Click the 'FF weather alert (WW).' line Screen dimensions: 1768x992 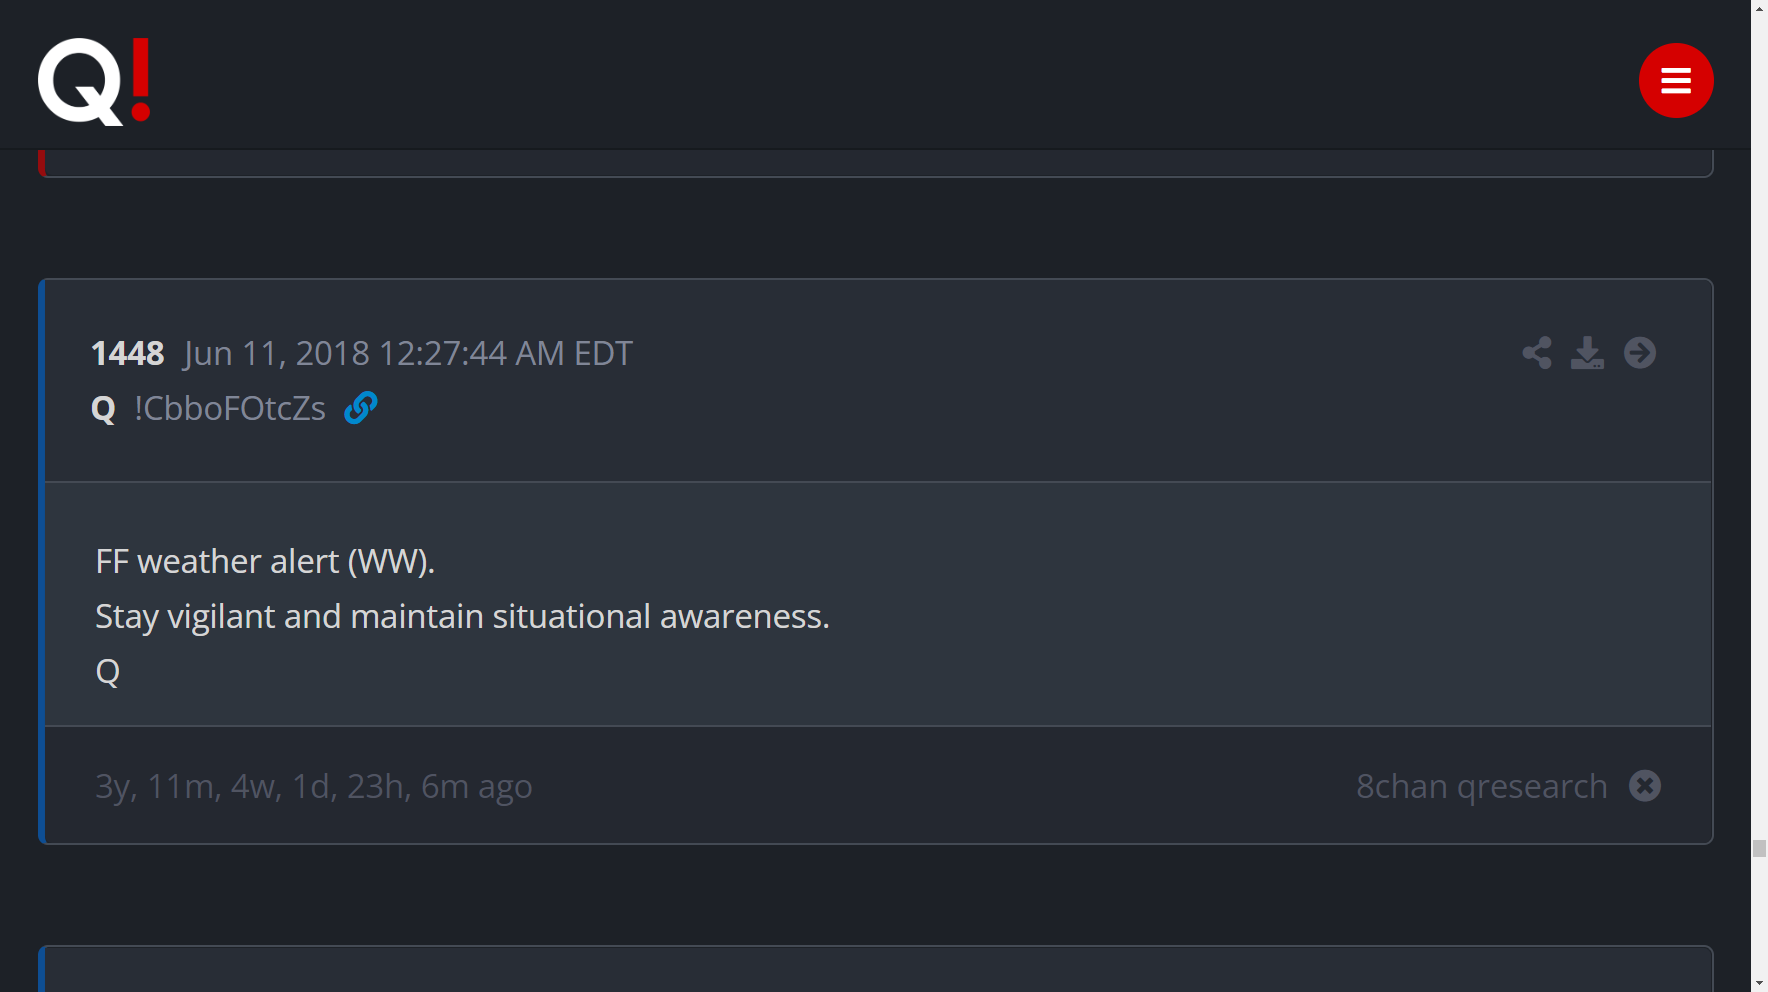(265, 561)
